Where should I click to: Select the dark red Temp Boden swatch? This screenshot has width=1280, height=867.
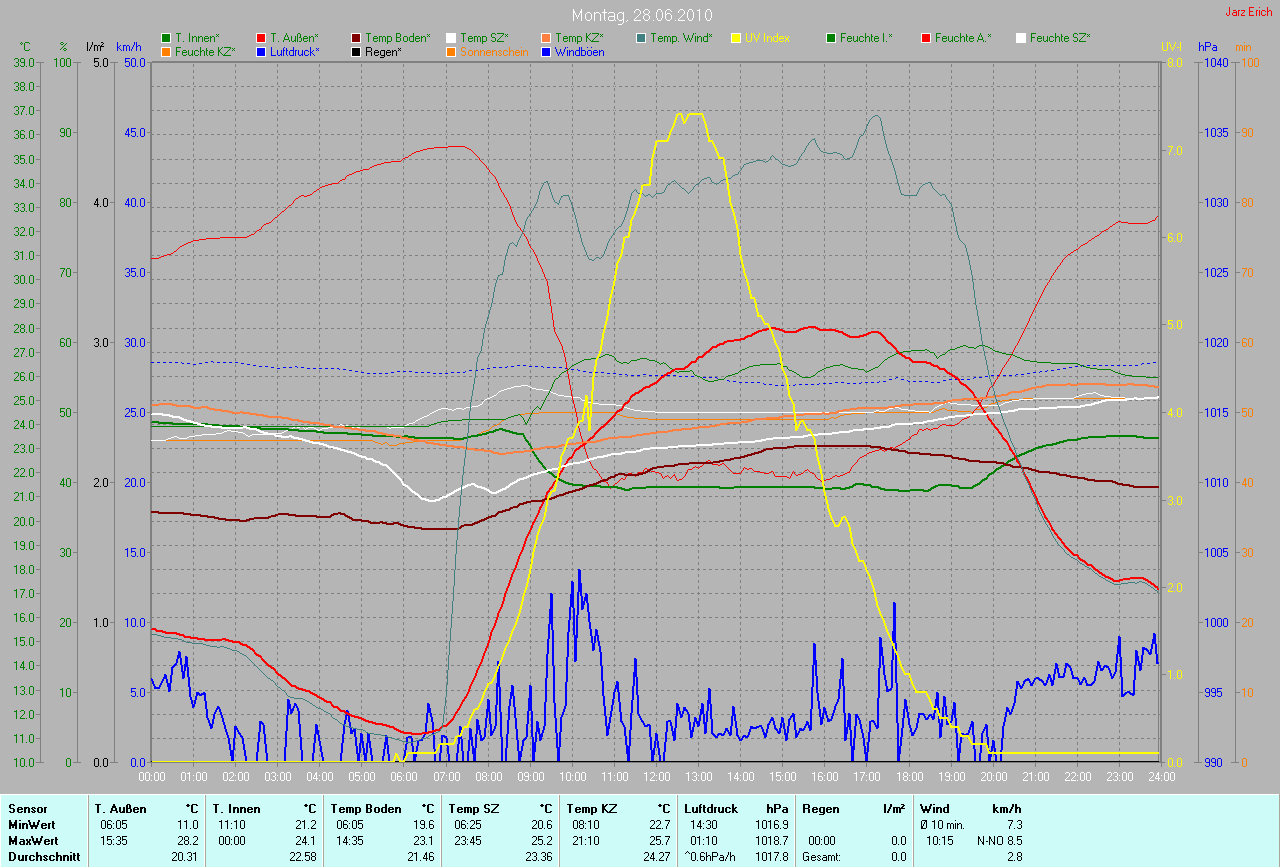(357, 38)
